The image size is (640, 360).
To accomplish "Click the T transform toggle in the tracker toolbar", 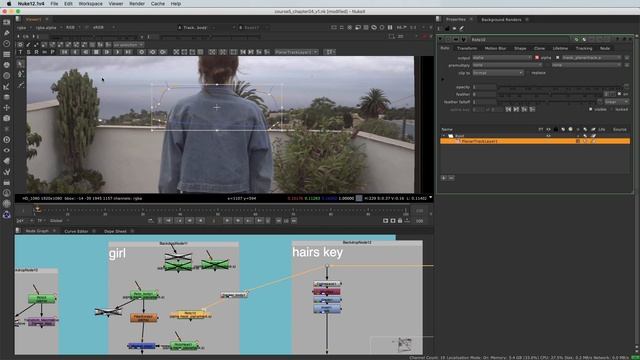I will pos(20,52).
